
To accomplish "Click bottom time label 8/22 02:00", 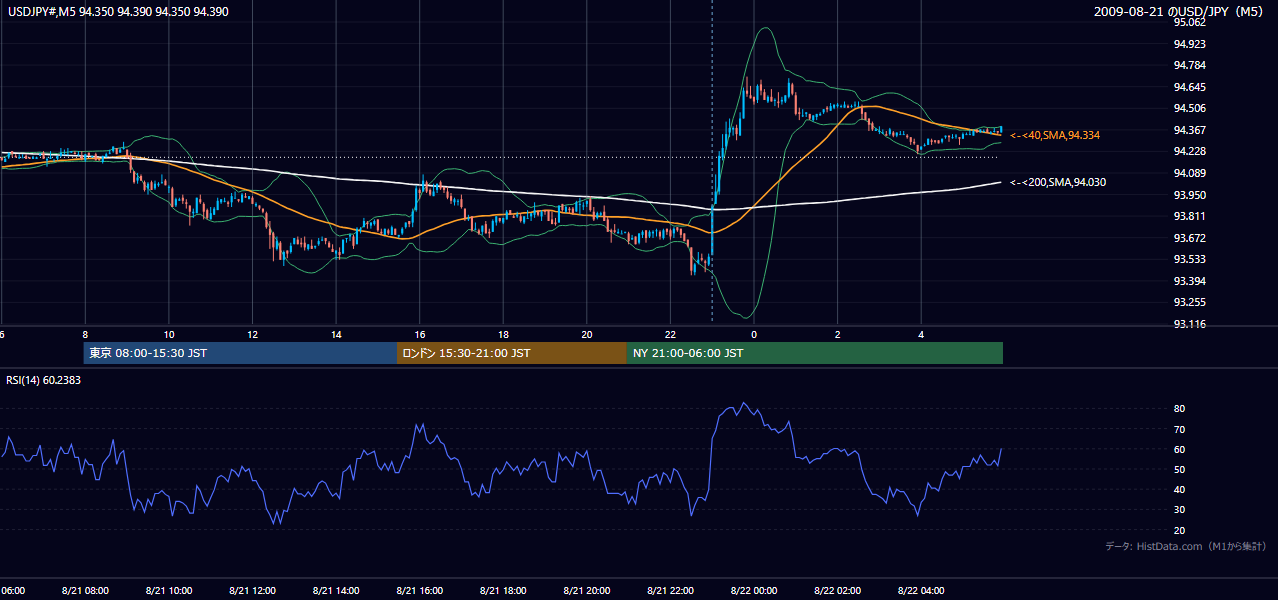I will [837, 591].
